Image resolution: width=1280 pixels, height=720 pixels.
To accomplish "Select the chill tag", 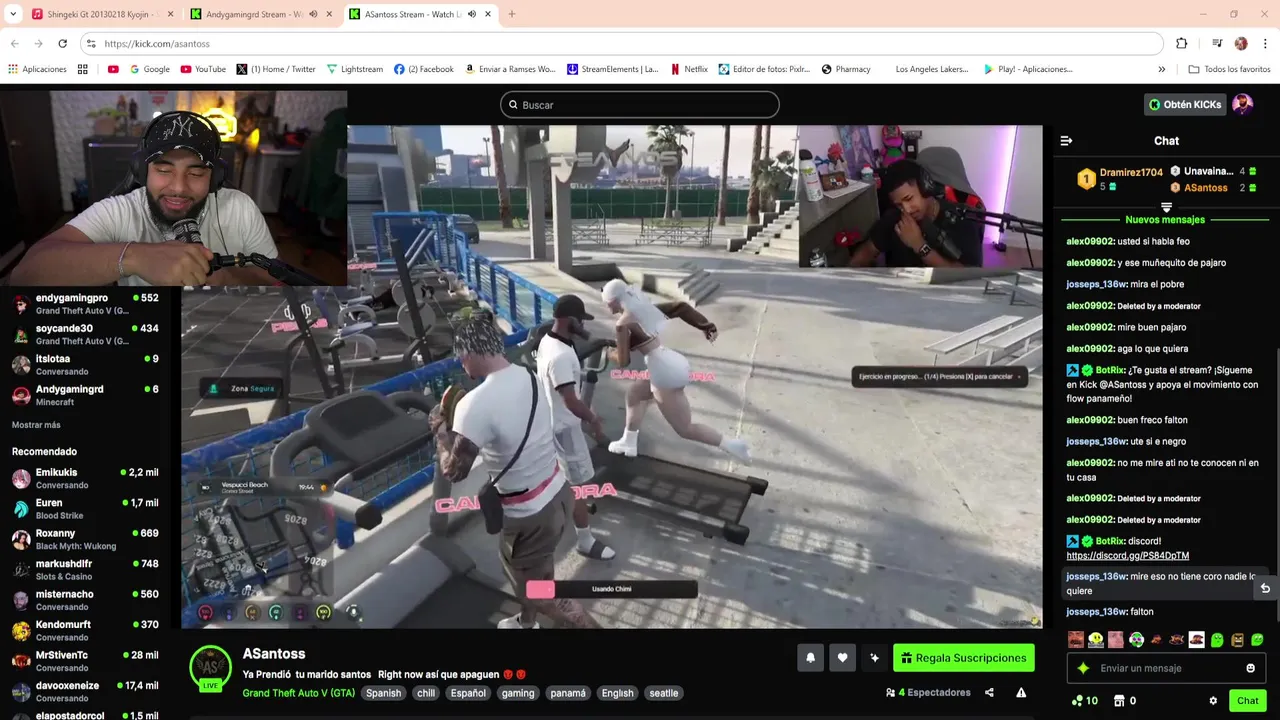I will (x=426, y=693).
